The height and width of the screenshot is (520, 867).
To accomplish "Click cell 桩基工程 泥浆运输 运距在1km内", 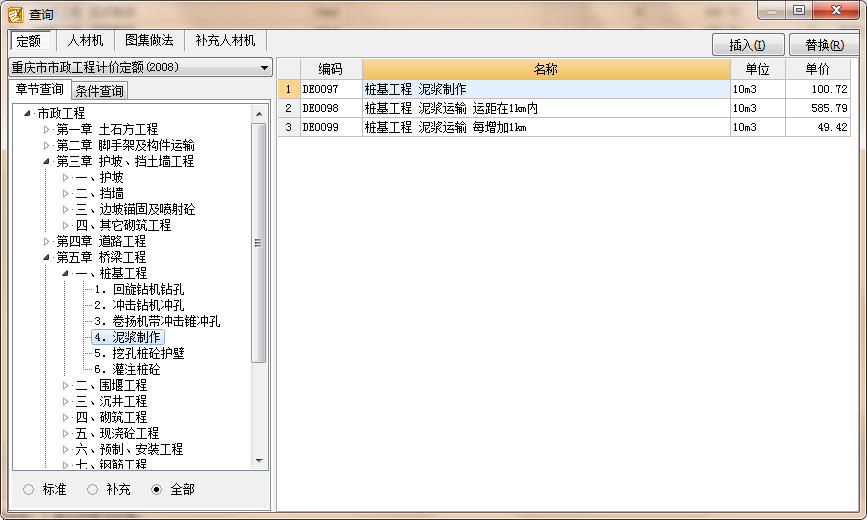I will [x=546, y=108].
